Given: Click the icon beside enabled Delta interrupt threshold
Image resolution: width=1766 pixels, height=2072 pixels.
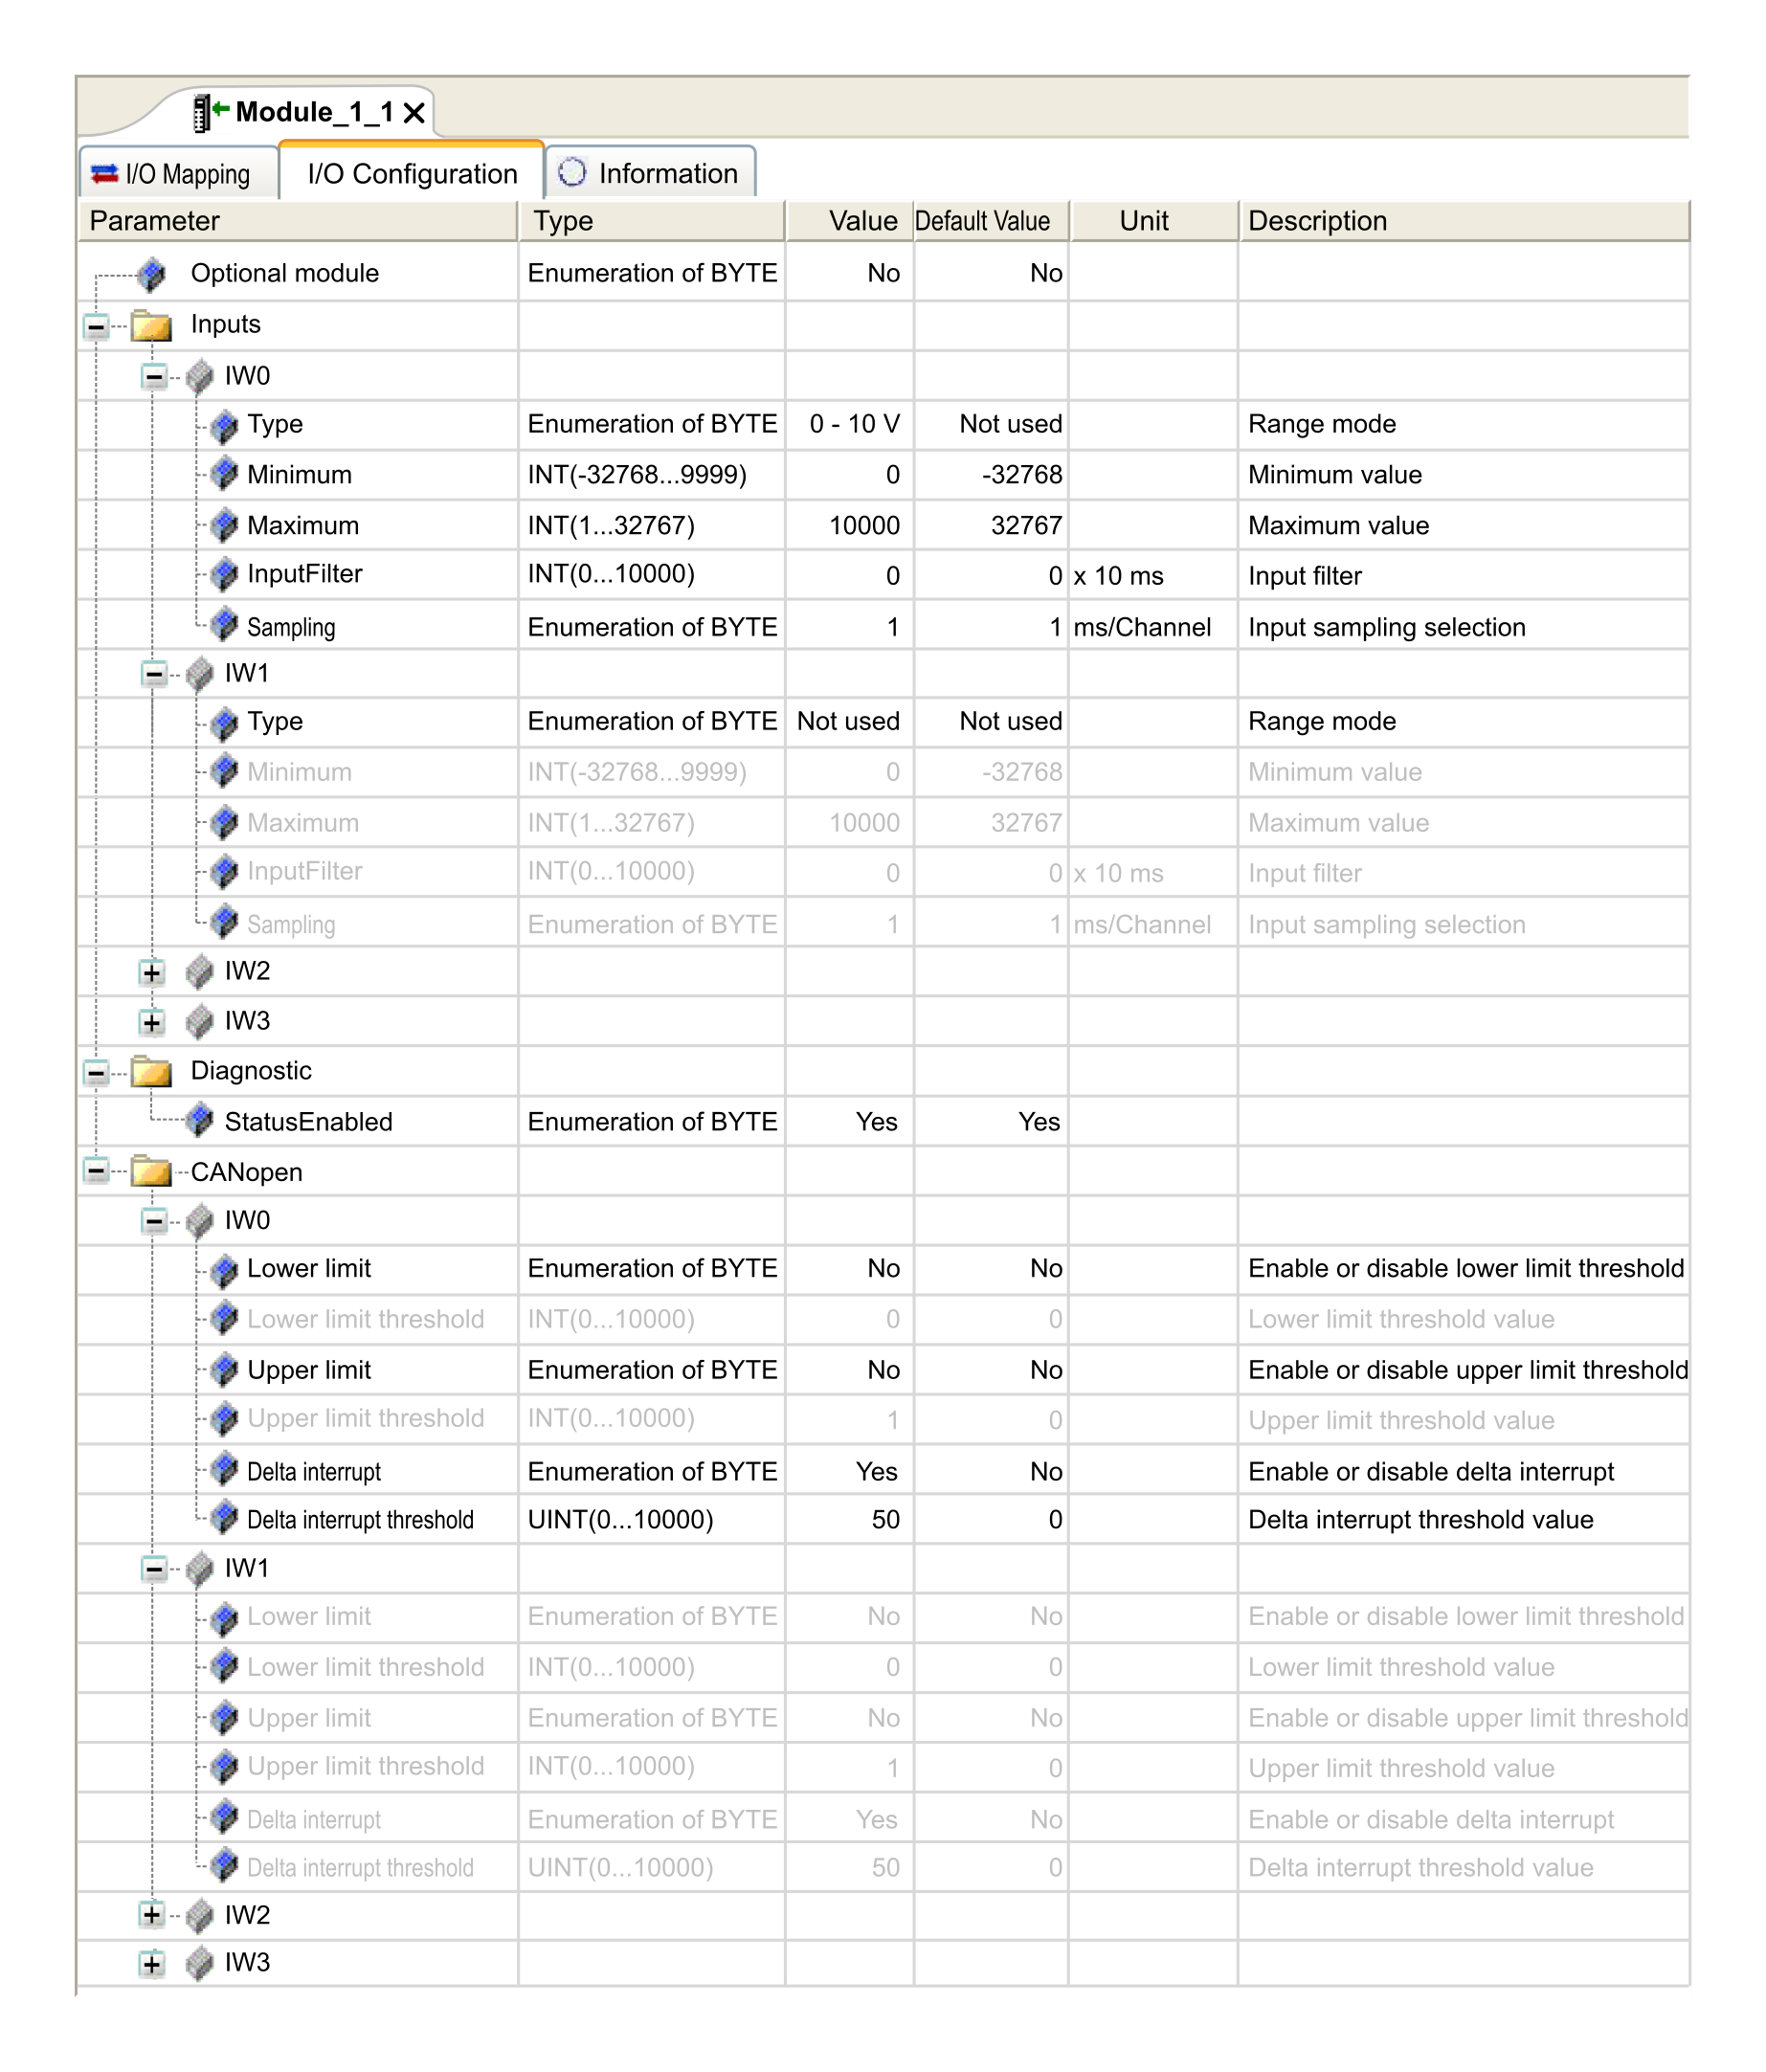Looking at the screenshot, I should pos(225,1518).
